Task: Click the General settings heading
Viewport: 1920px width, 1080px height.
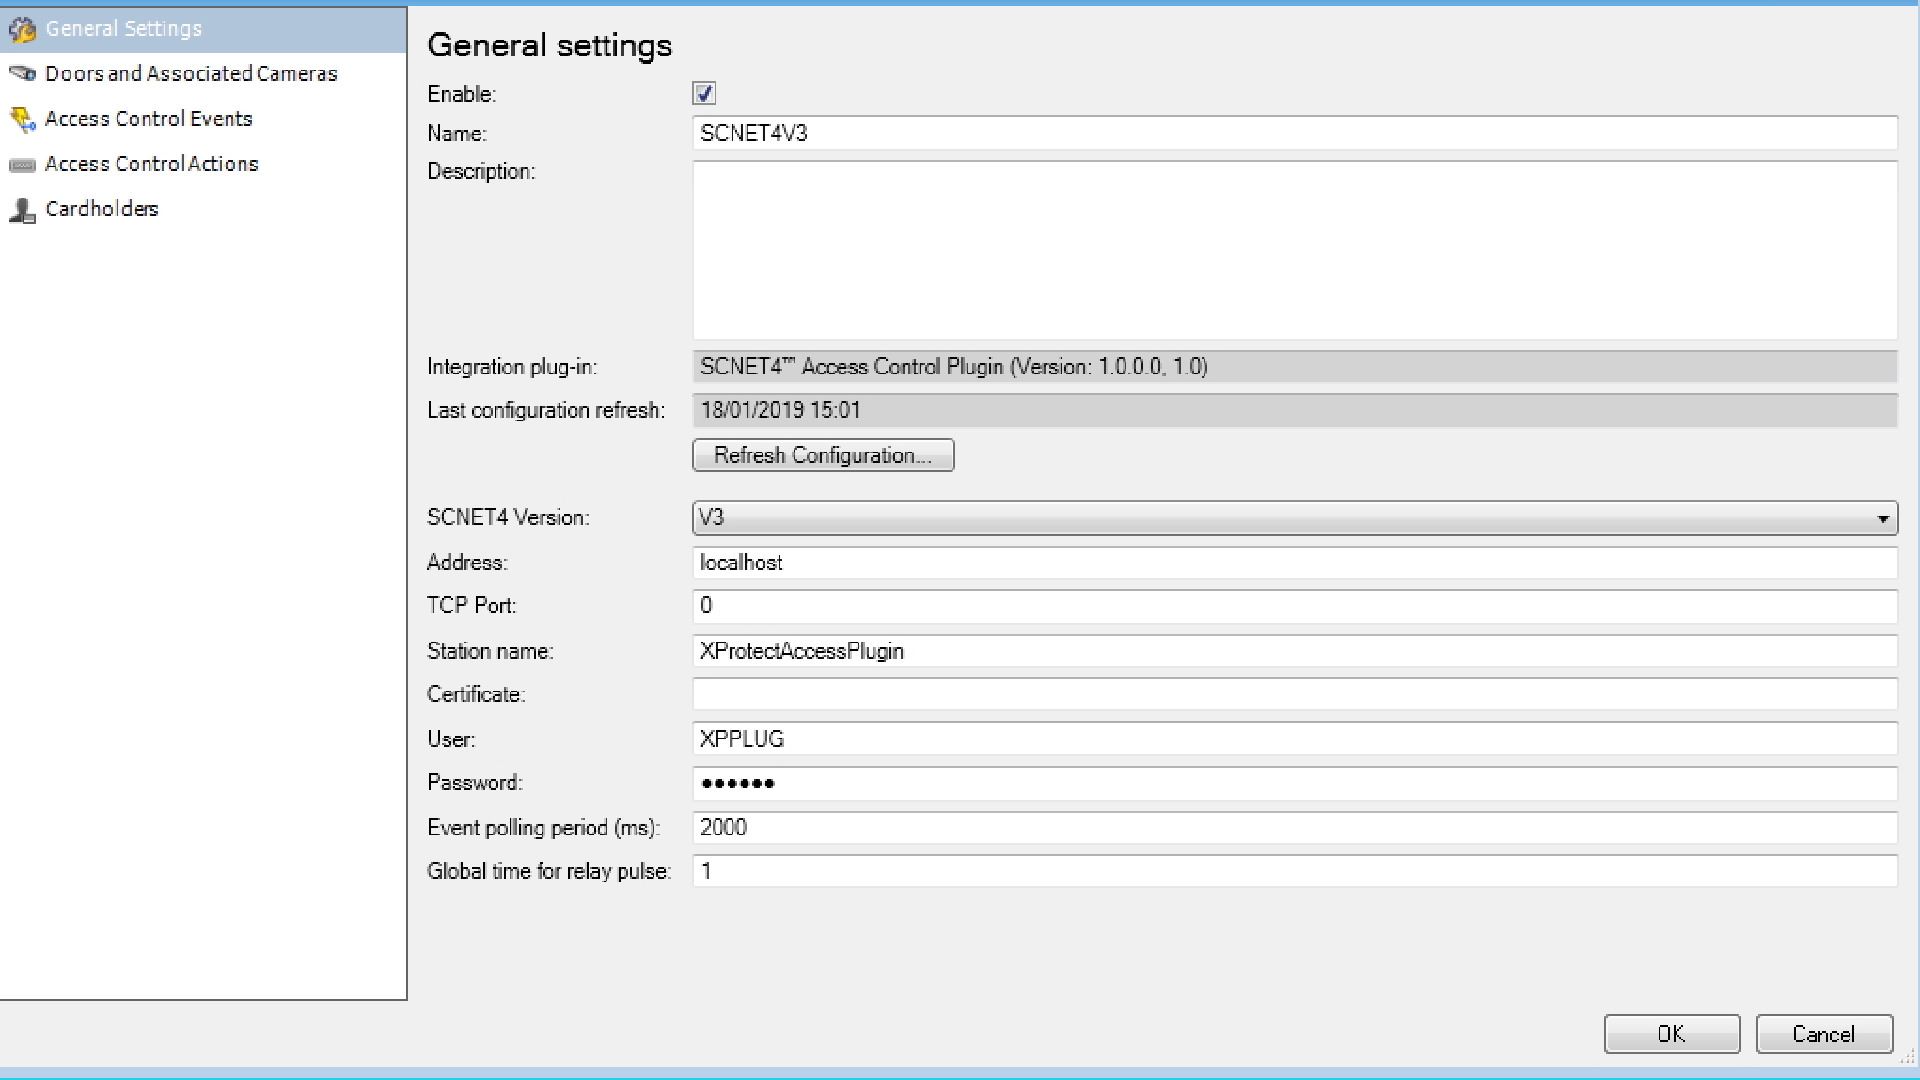Action: click(x=550, y=46)
